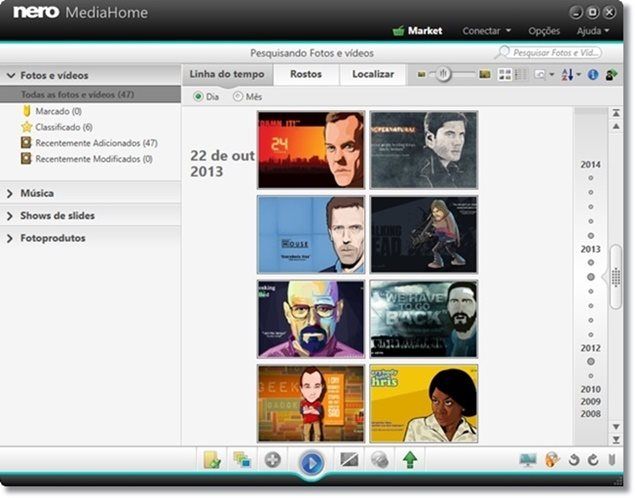Show the blue info panel icon
This screenshot has width=635, height=498.
[x=593, y=74]
